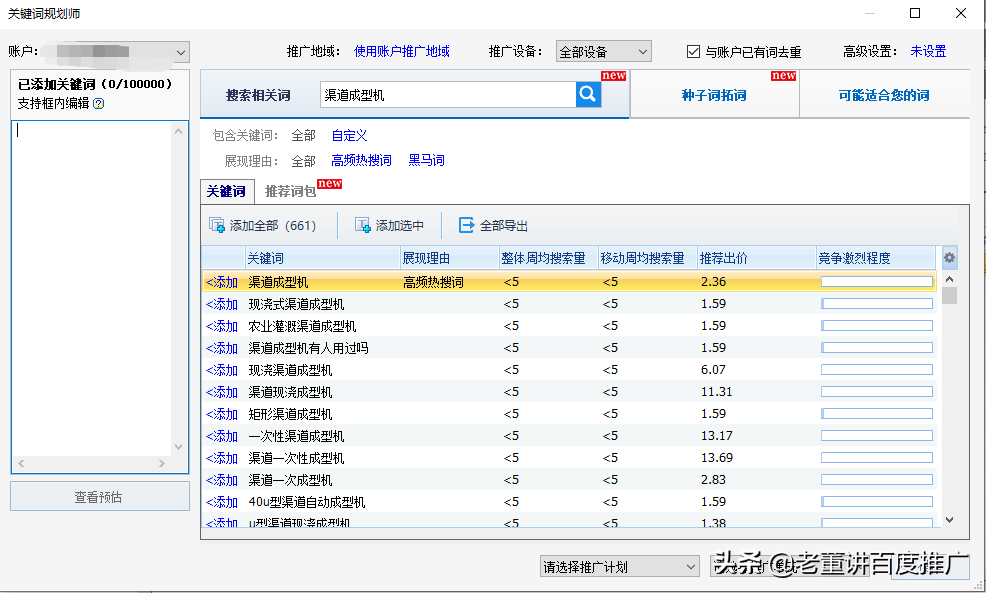Click the 添加全部 icon to add all 661 keywords
The width and height of the screenshot is (986, 593).
point(217,225)
